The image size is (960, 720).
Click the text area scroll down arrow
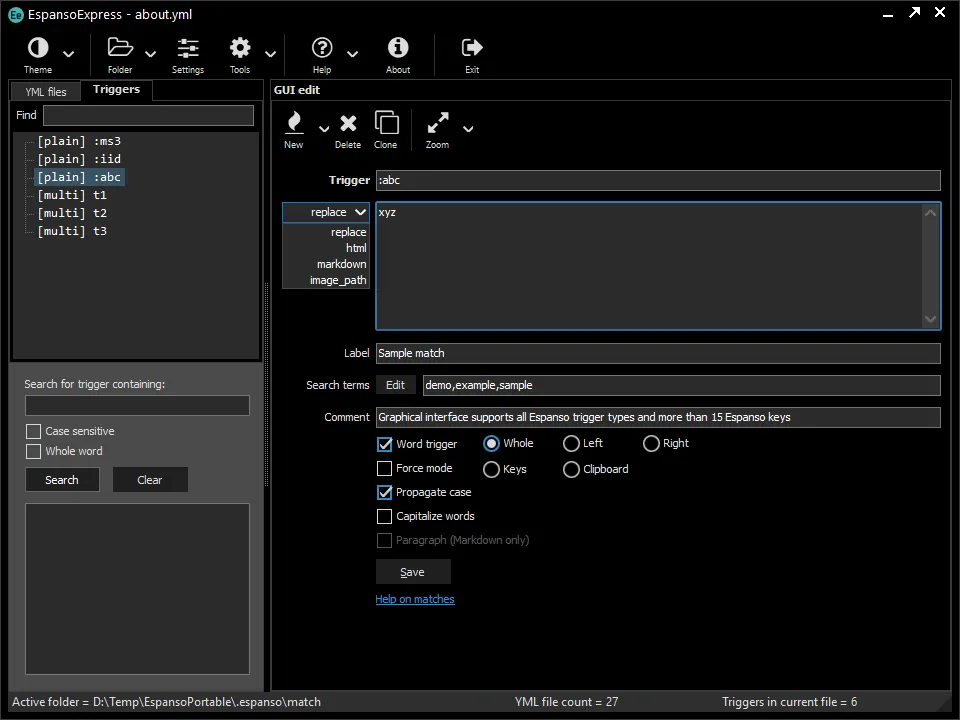point(931,319)
